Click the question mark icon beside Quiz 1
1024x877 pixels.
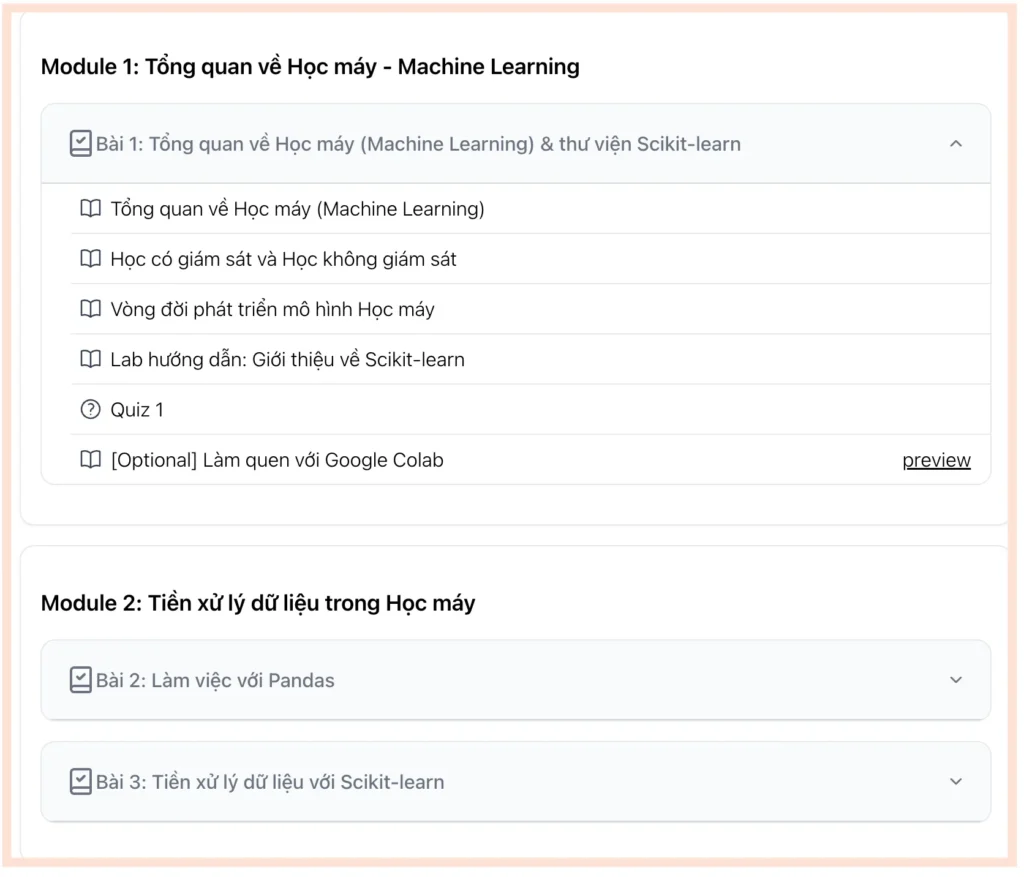(90, 410)
